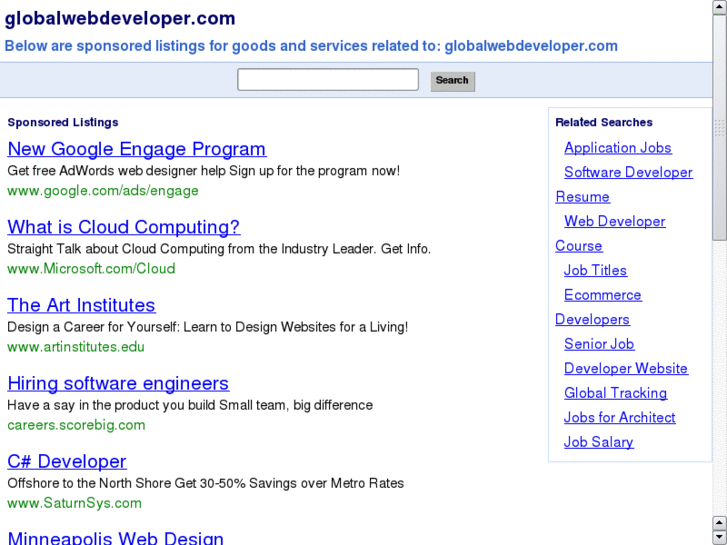Click the 'Straight Talk about Cloud Computing' description

point(219,249)
